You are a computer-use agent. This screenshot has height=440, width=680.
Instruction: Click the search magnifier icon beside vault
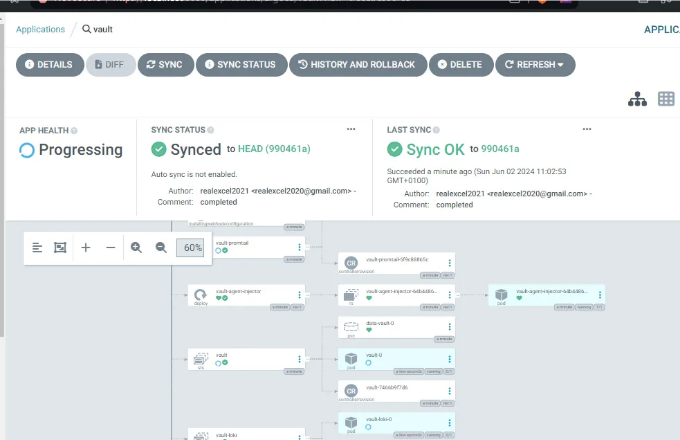(86, 29)
